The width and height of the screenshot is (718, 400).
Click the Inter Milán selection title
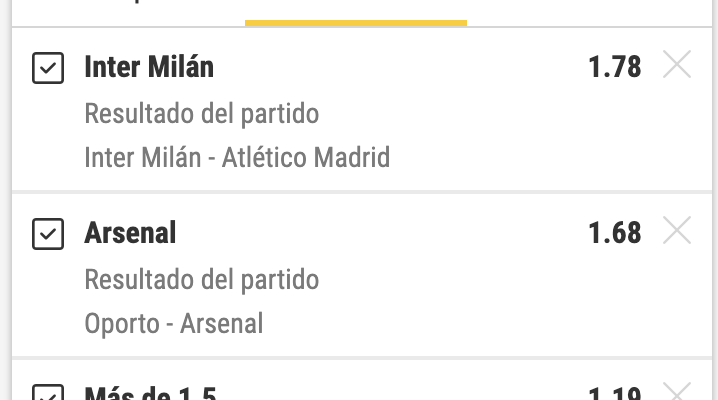[x=149, y=67]
